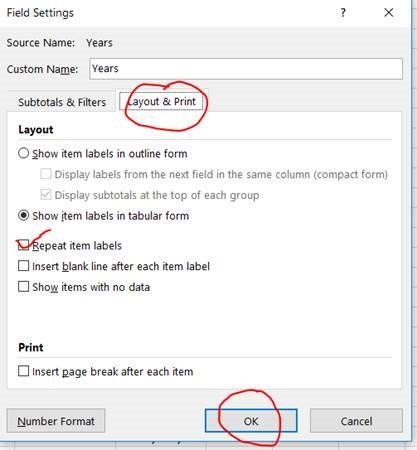The width and height of the screenshot is (417, 450).
Task: Toggle Display subtotals at top of each group
Action: 46,195
